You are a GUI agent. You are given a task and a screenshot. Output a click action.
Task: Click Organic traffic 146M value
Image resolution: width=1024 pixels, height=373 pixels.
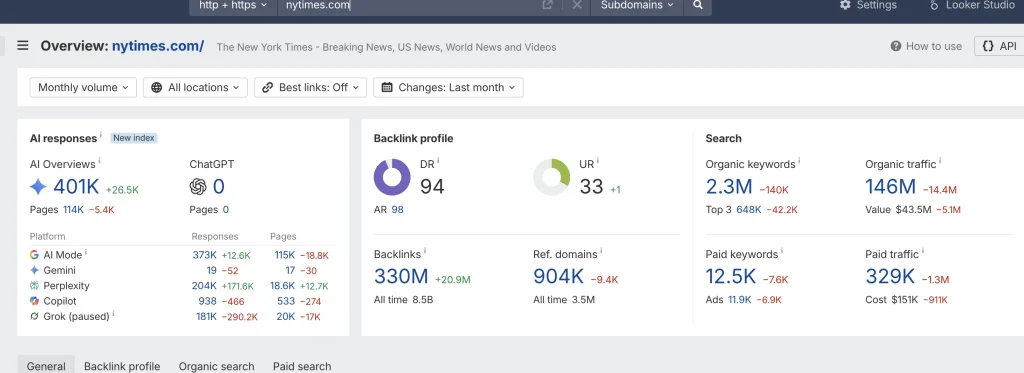click(x=891, y=187)
